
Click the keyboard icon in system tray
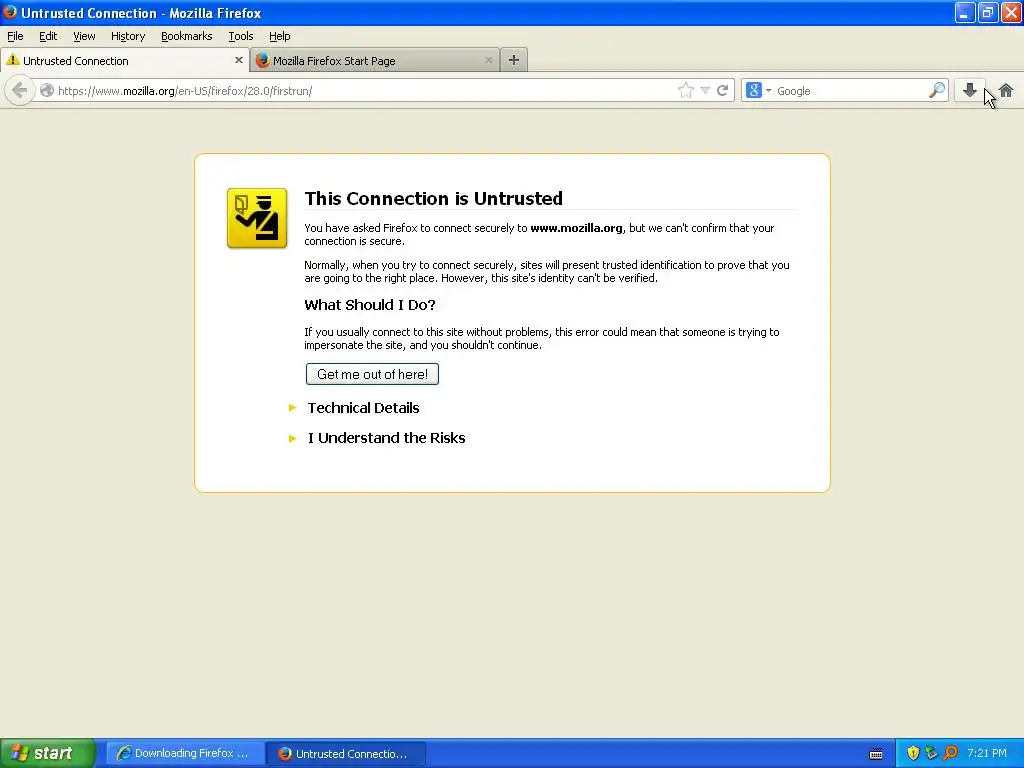(x=876, y=754)
